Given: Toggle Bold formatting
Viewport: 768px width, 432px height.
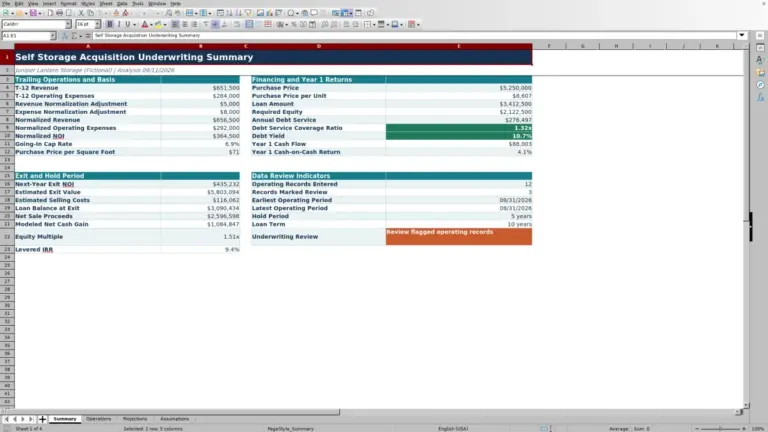Looking at the screenshot, I should tap(110, 24).
